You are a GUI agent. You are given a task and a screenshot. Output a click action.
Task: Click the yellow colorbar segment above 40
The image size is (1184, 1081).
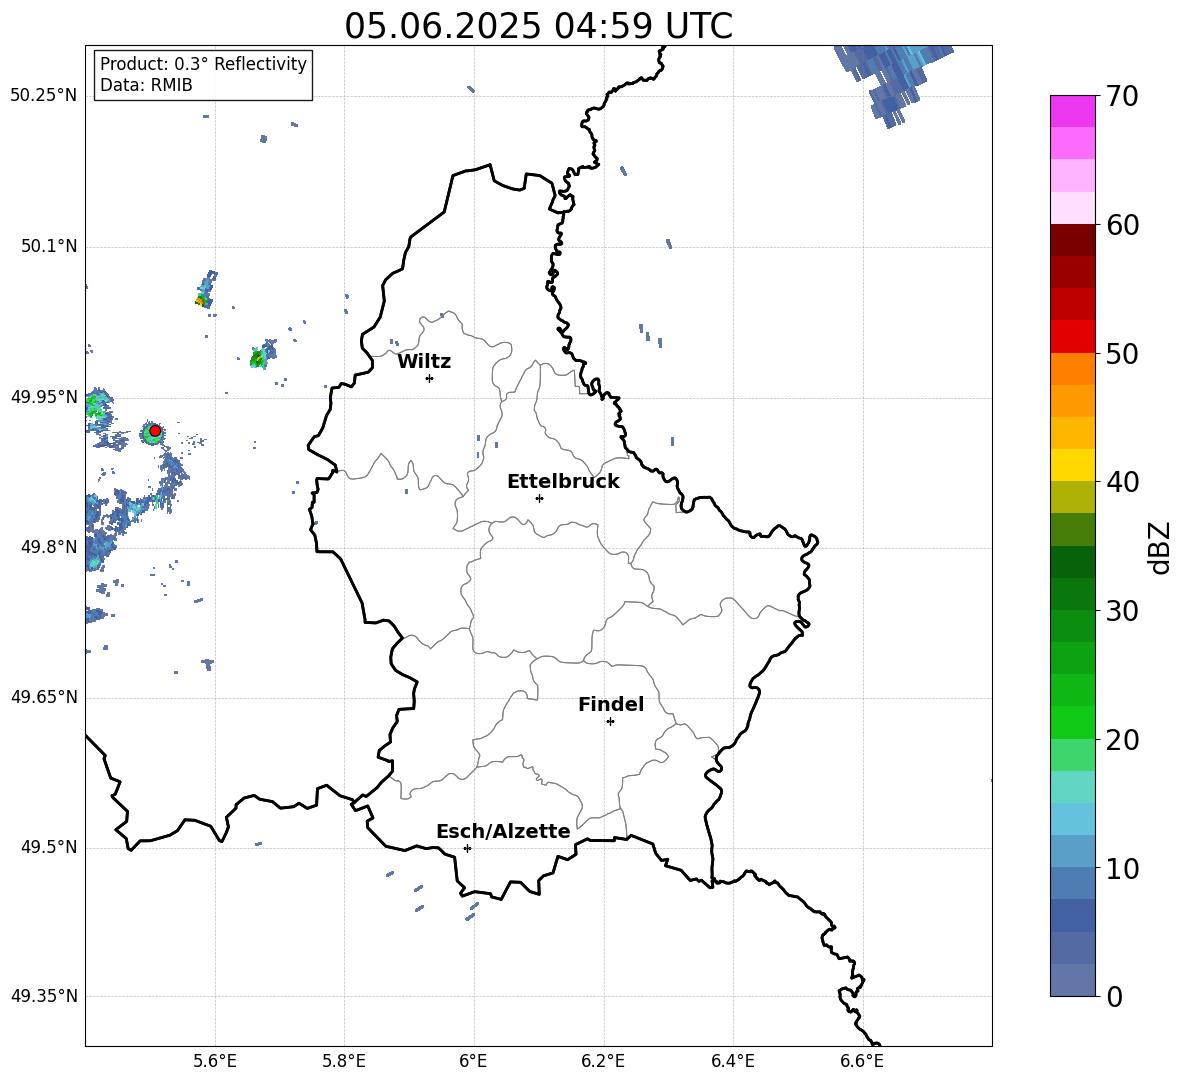(1072, 465)
